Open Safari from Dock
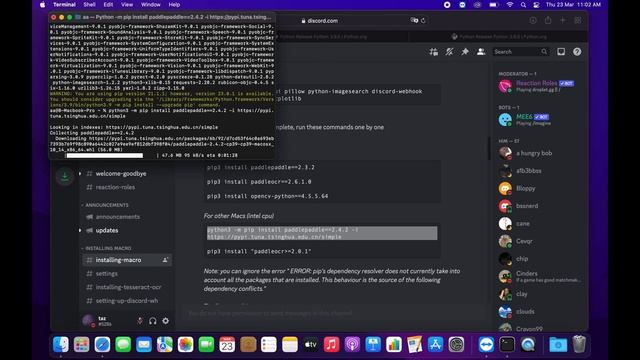The height and width of the screenshot is (360, 640). [102, 344]
